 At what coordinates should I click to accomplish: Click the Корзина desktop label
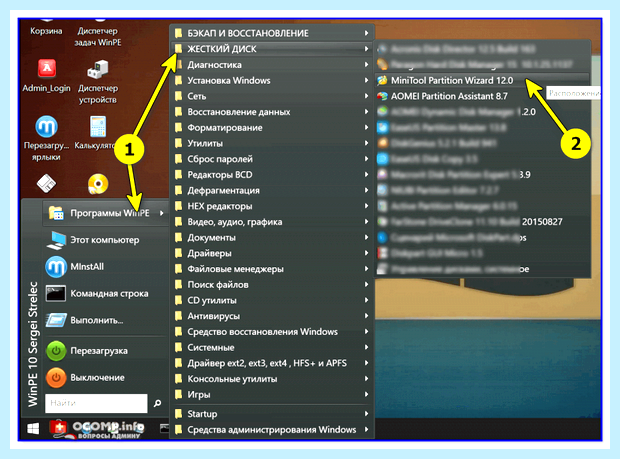click(x=46, y=31)
